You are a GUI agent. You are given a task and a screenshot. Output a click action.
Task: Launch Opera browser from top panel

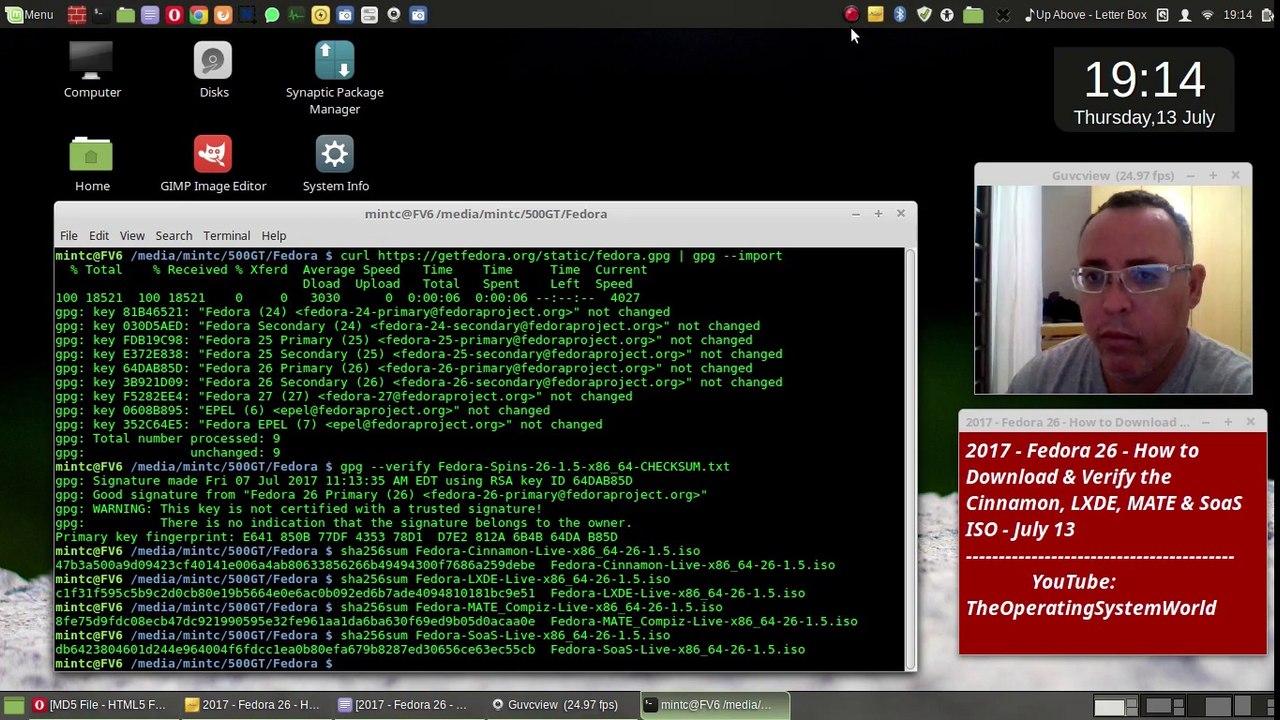[x=174, y=14]
